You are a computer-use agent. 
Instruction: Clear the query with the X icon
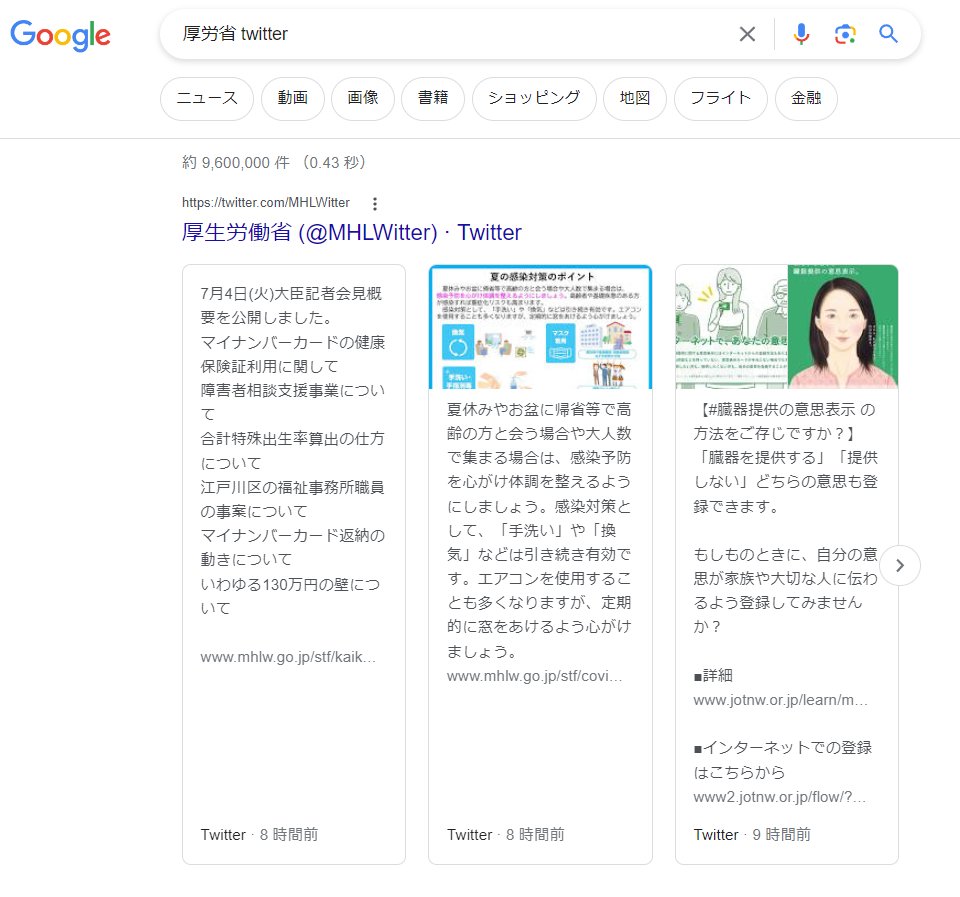(747, 33)
